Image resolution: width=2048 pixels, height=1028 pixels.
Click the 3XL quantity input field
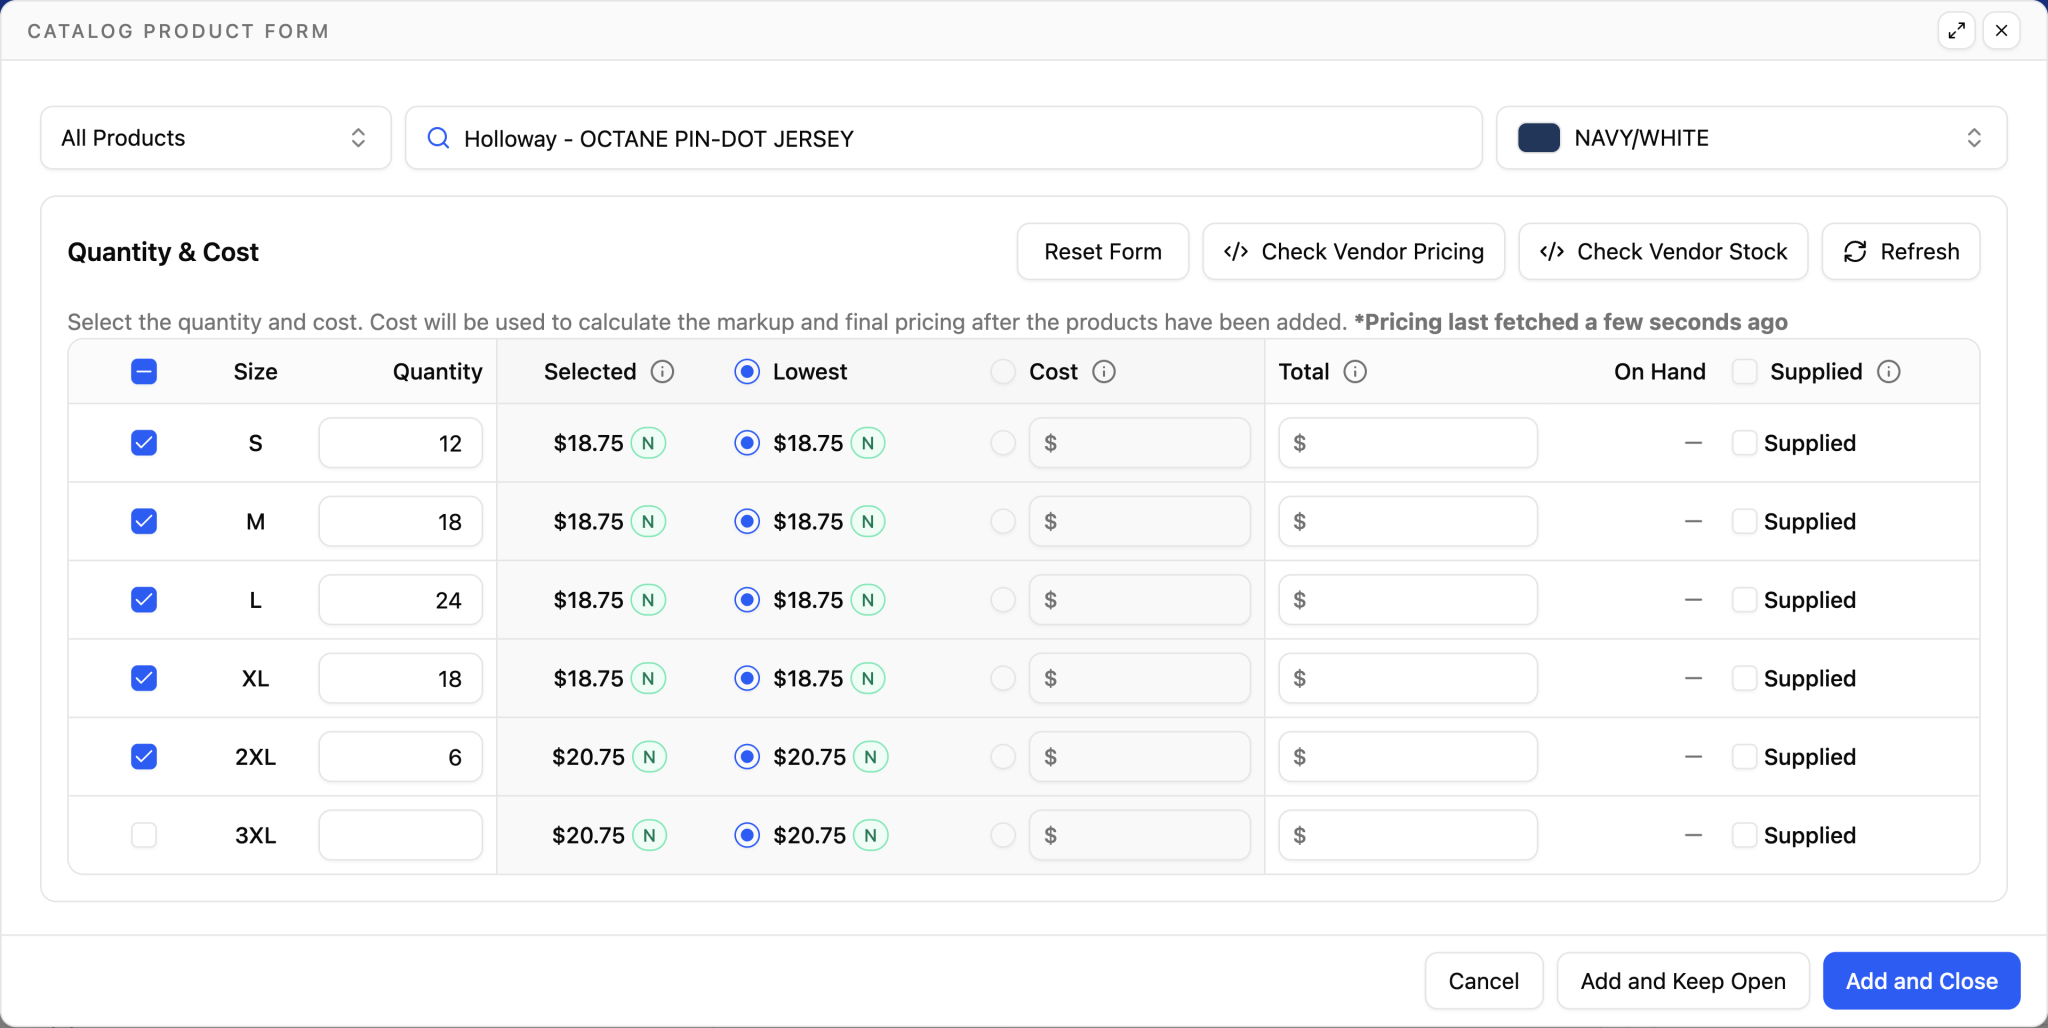coord(401,835)
